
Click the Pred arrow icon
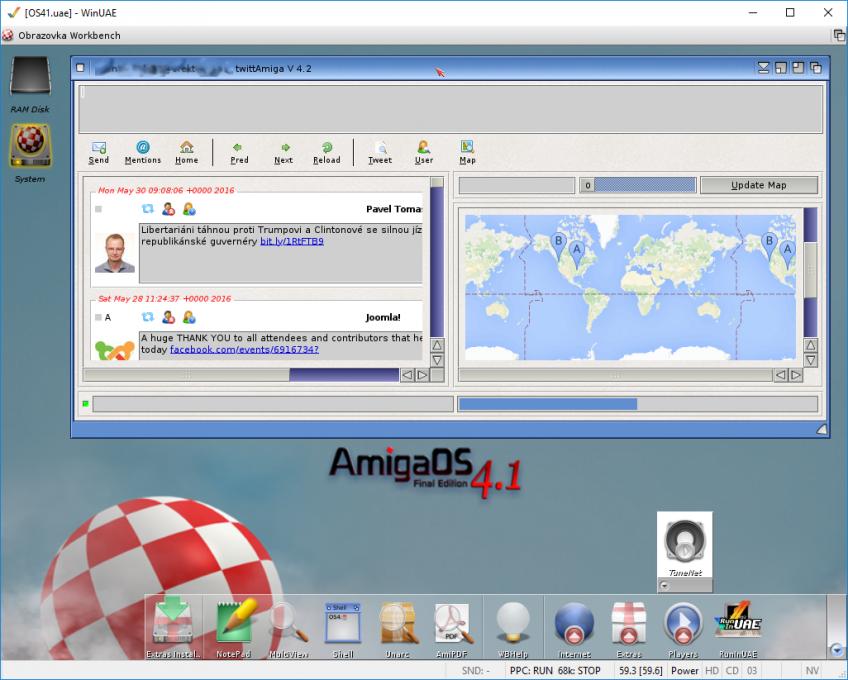[239, 151]
